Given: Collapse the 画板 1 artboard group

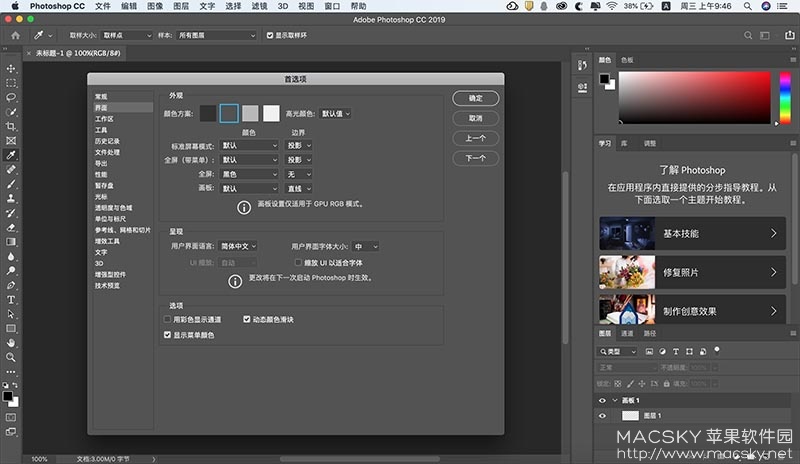Looking at the screenshot, I should point(615,400).
